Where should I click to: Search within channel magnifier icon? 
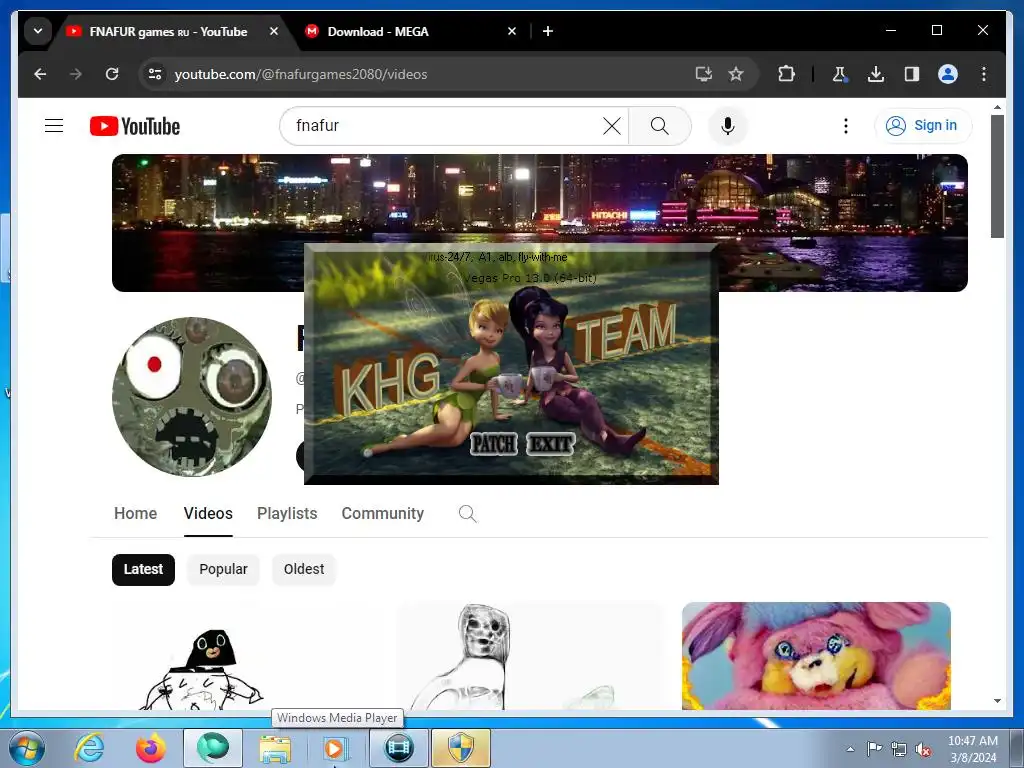point(468,514)
